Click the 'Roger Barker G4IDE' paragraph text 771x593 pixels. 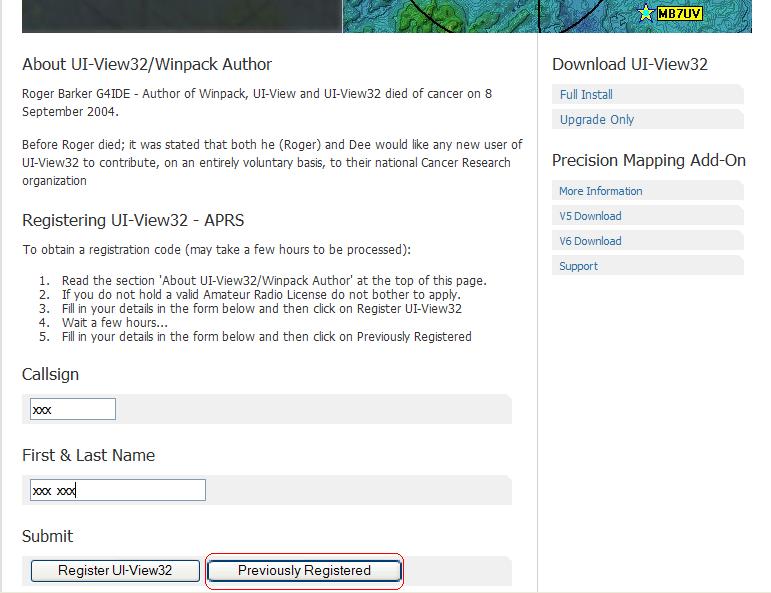tap(257, 102)
